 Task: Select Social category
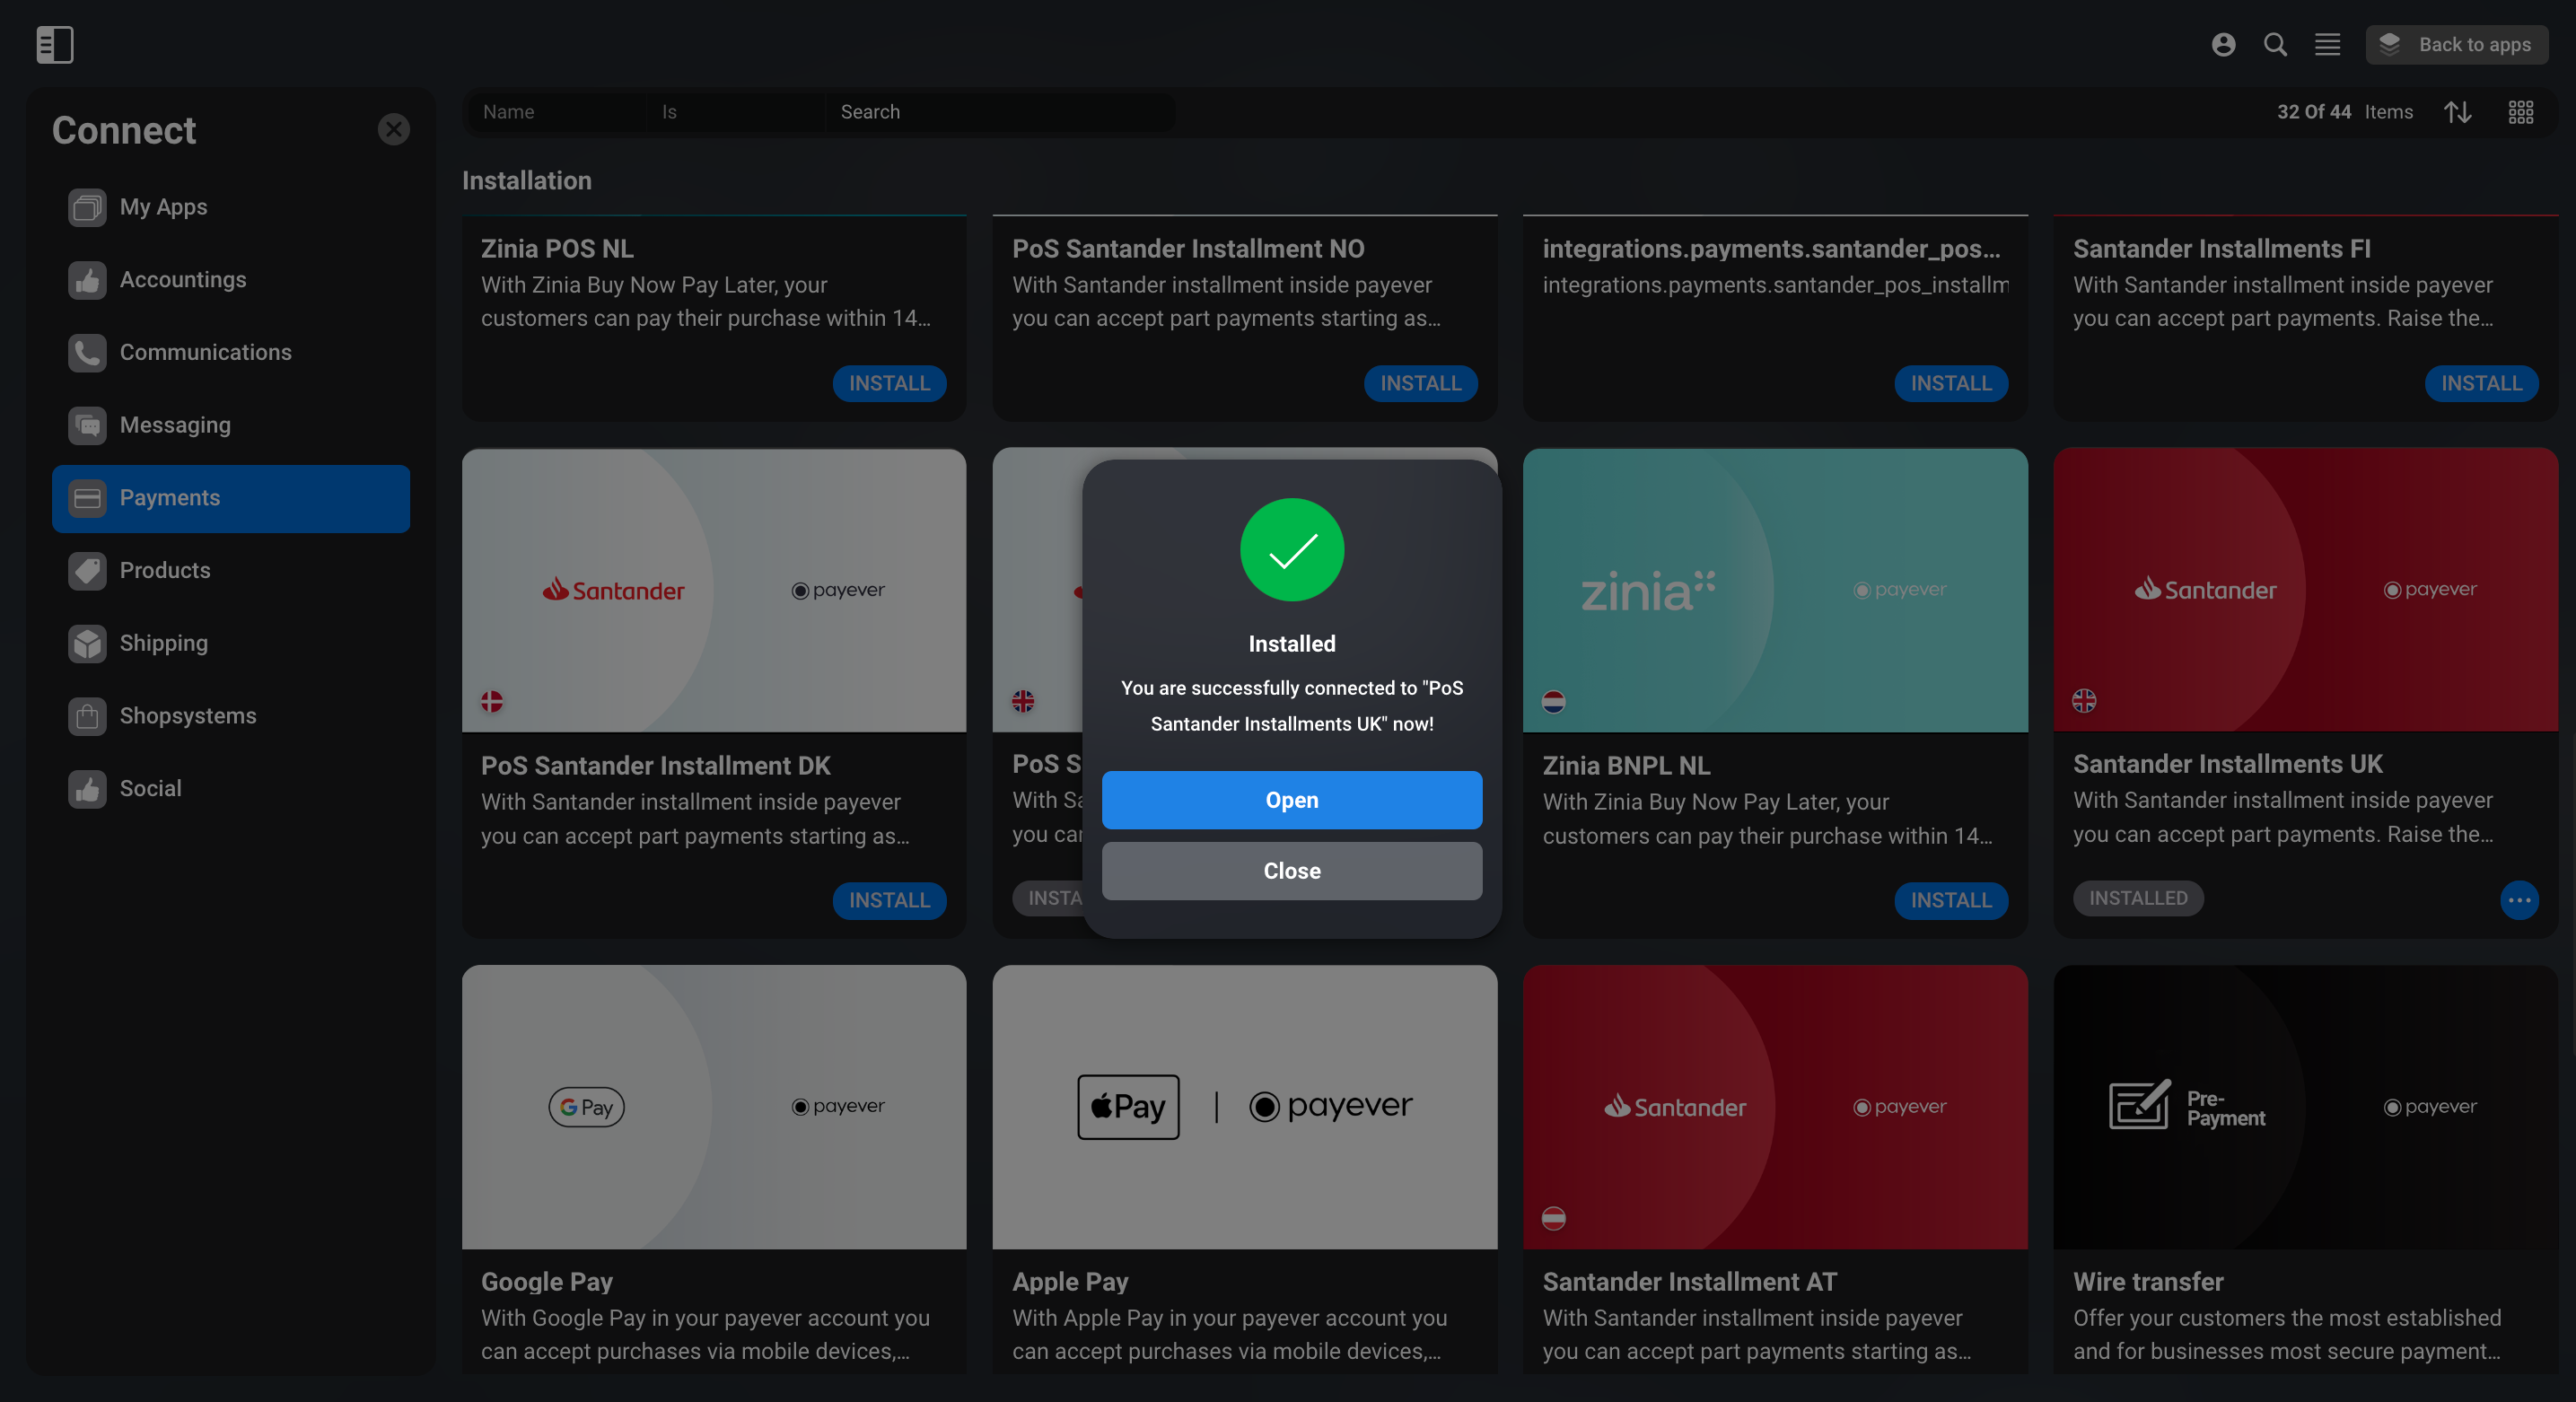click(231, 789)
